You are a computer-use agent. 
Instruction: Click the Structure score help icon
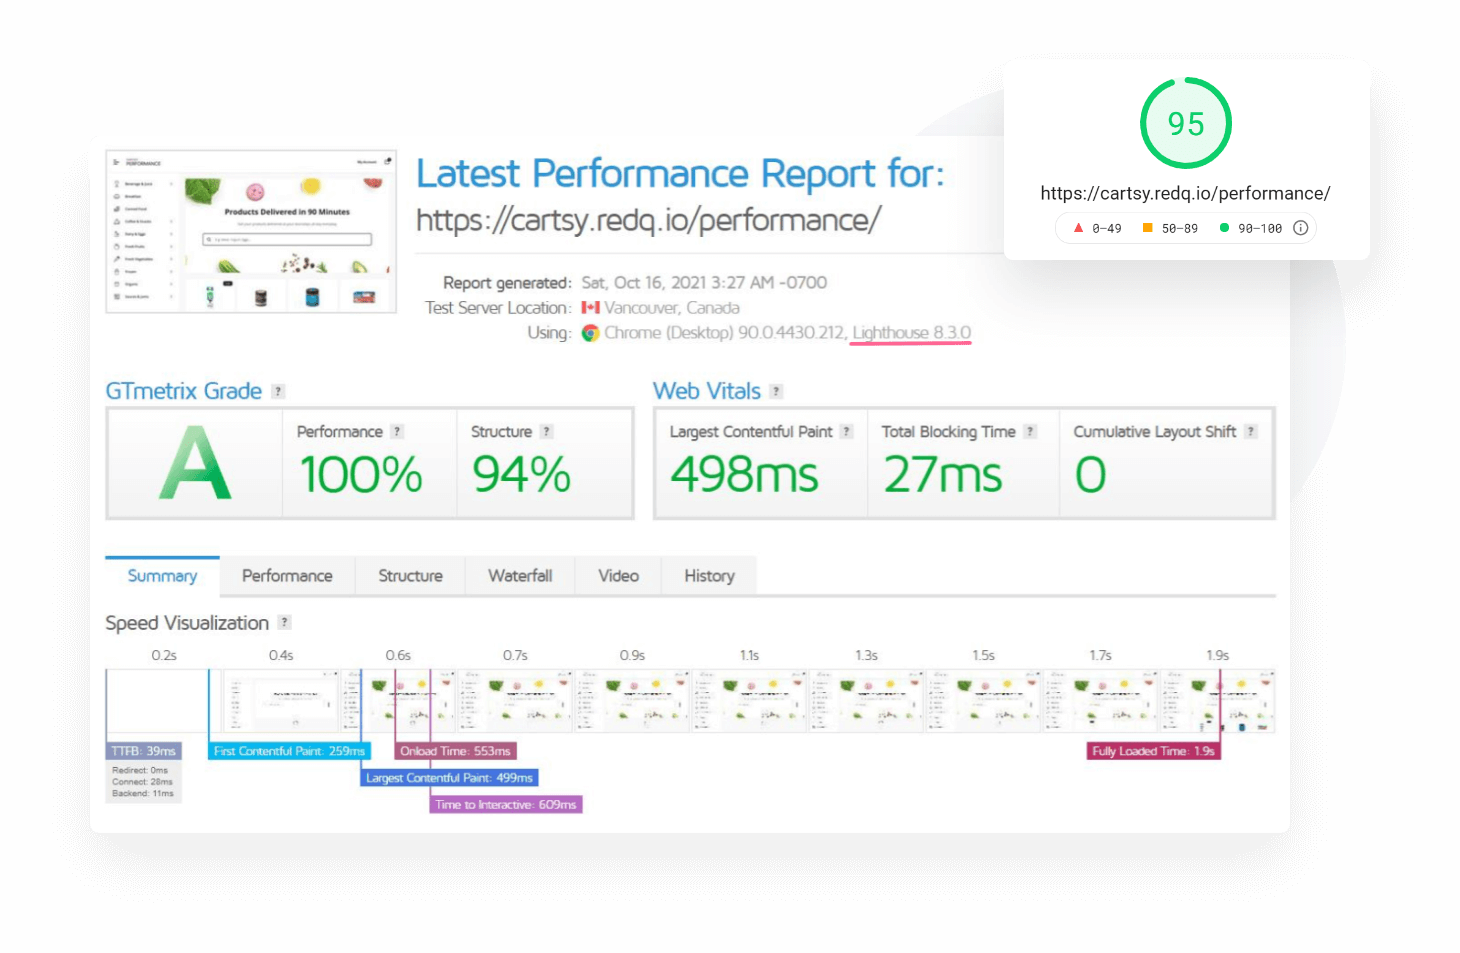coord(546,431)
